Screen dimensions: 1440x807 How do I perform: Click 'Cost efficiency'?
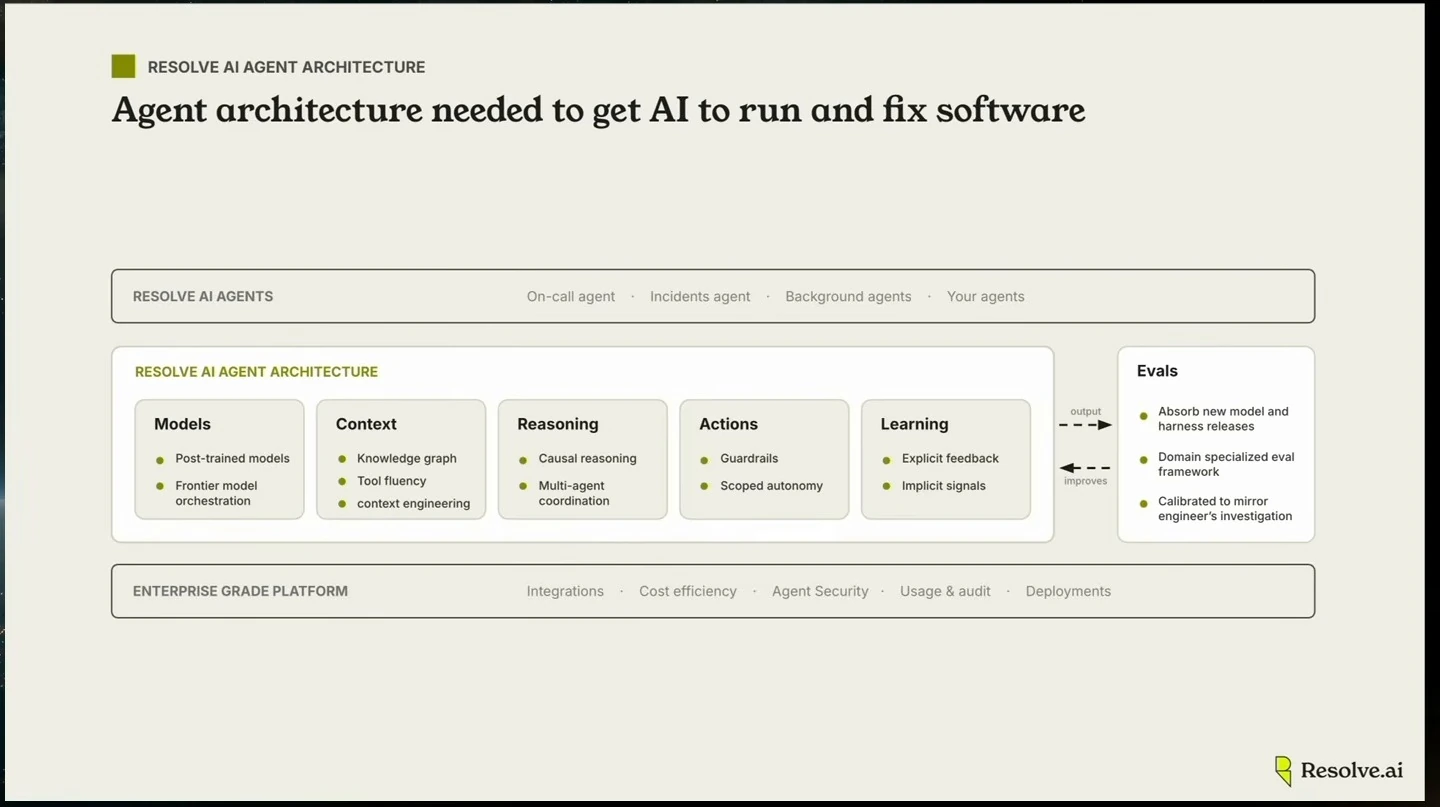[x=688, y=591]
